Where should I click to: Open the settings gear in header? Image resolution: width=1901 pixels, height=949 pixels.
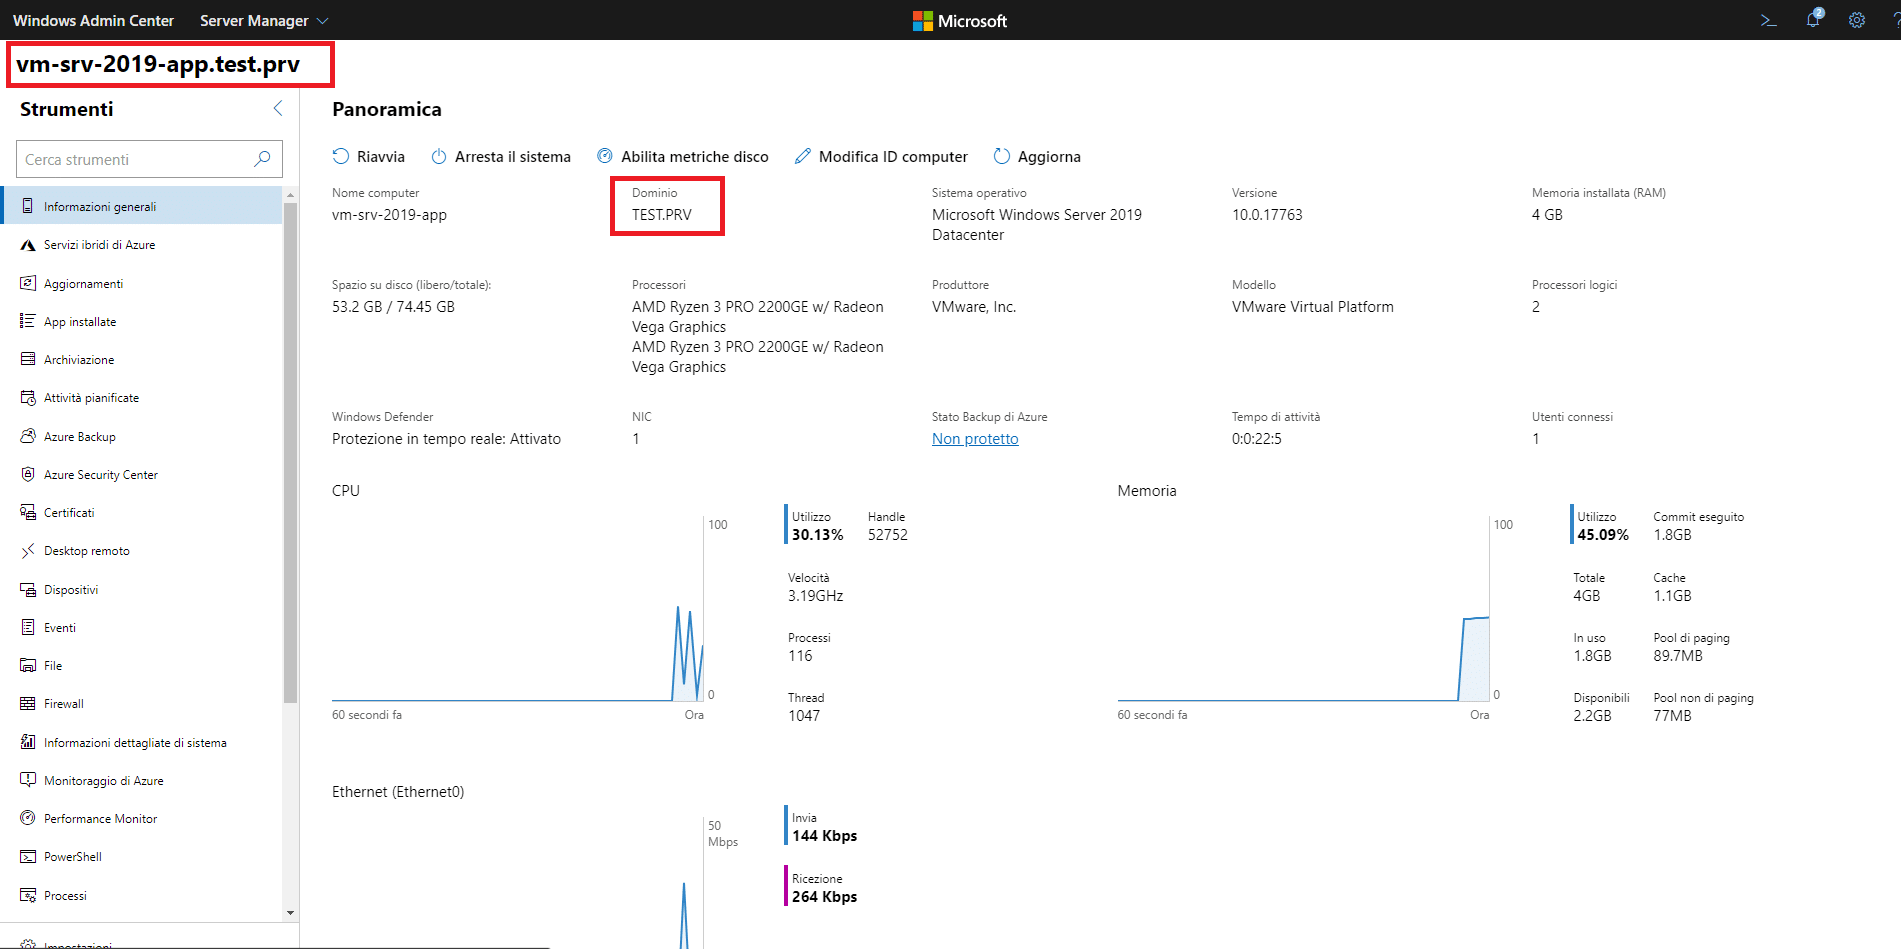point(1857,20)
